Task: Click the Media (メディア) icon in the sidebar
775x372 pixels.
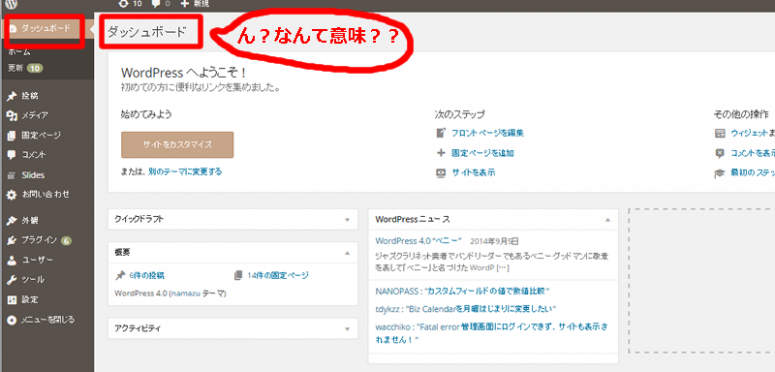Action: [12, 116]
